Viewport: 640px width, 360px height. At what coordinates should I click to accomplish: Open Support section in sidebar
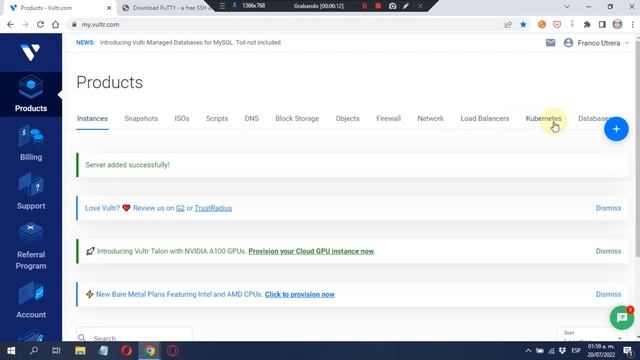pos(31,192)
